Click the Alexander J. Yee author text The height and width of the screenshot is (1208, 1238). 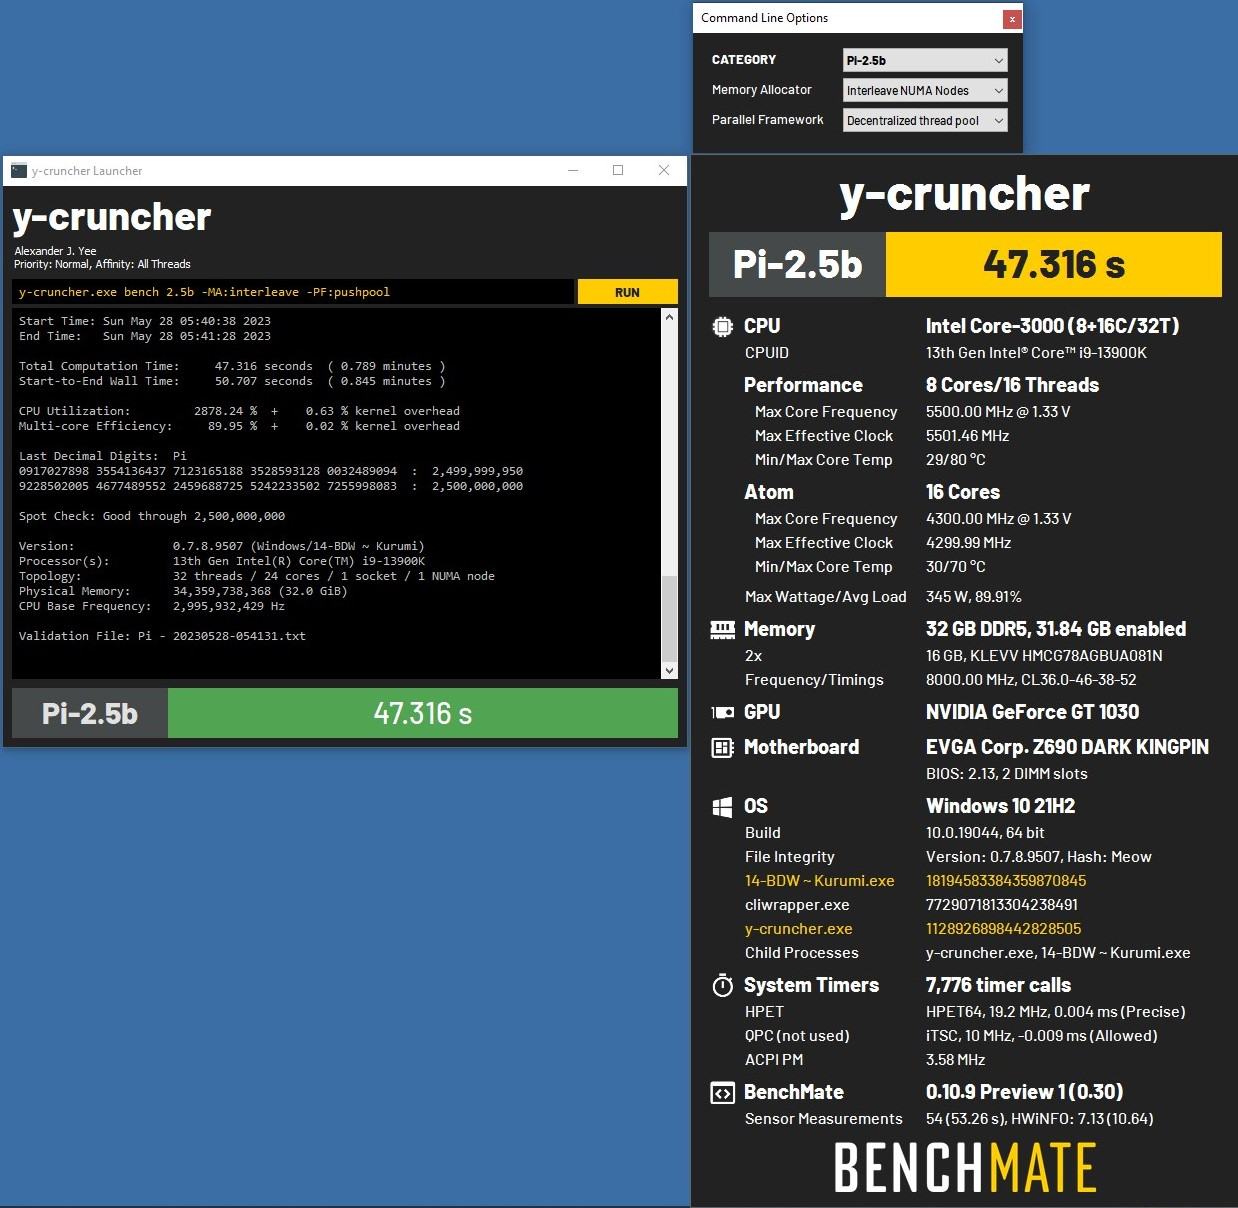[x=55, y=251]
